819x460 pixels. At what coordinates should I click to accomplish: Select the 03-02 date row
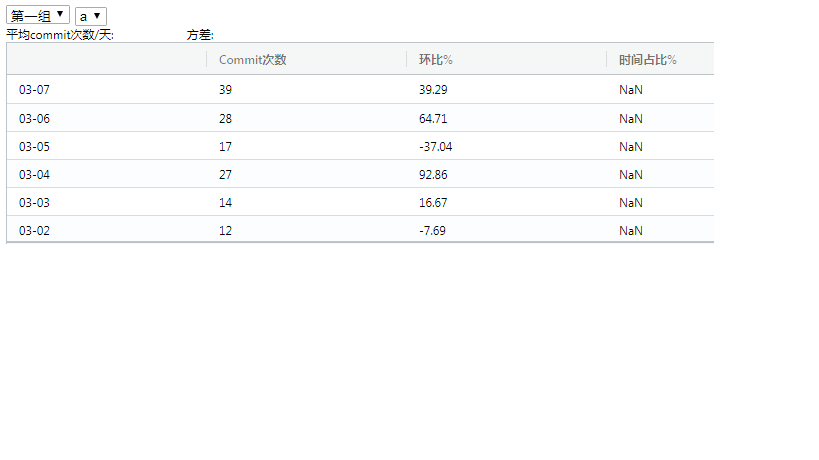(x=360, y=230)
